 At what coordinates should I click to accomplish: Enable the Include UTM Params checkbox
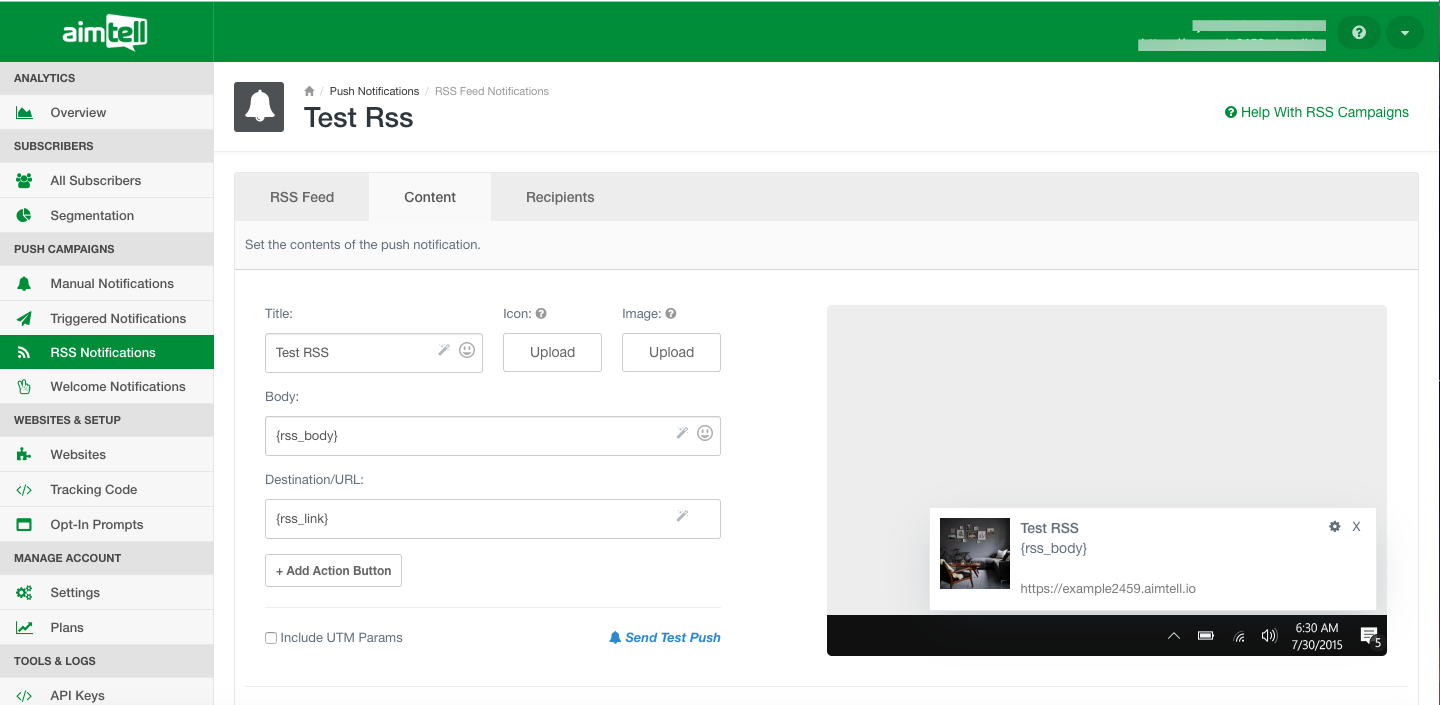[271, 638]
